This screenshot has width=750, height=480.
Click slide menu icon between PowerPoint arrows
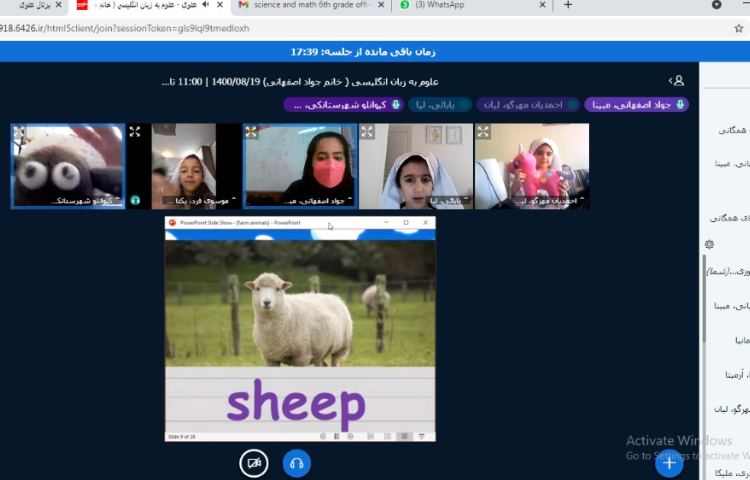coord(337,436)
